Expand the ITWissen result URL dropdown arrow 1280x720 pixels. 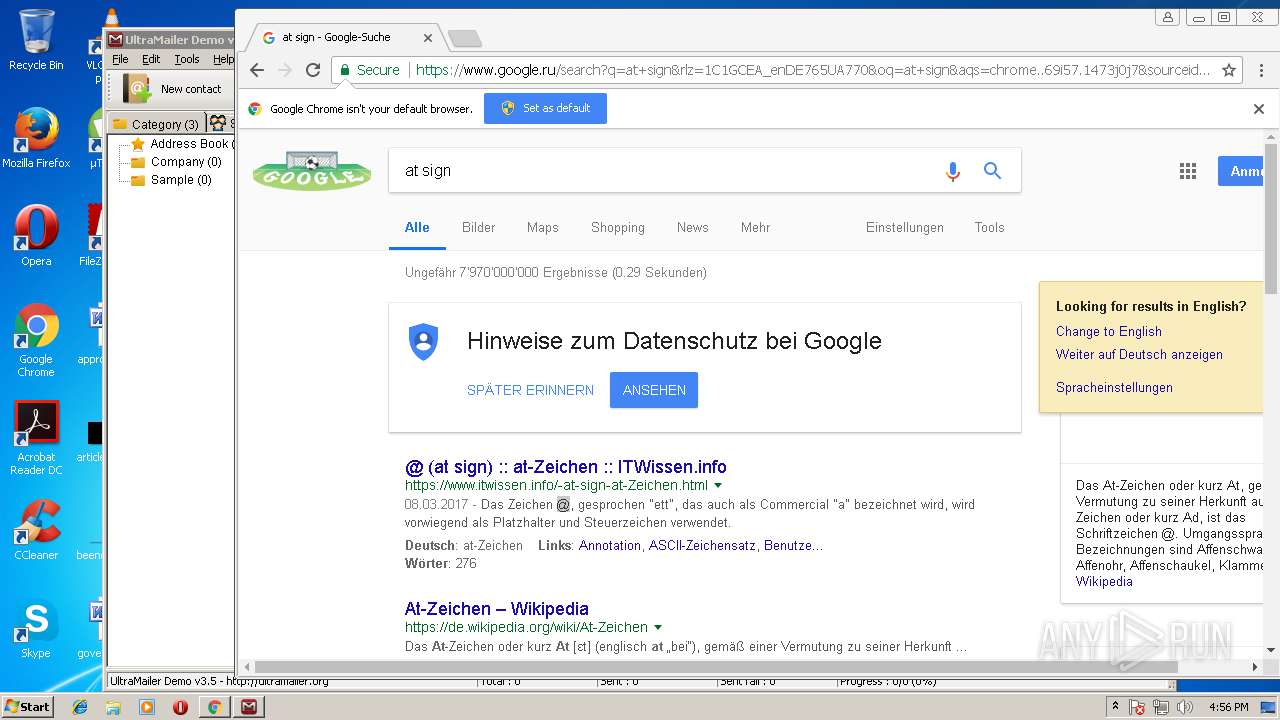pyautogui.click(x=718, y=486)
